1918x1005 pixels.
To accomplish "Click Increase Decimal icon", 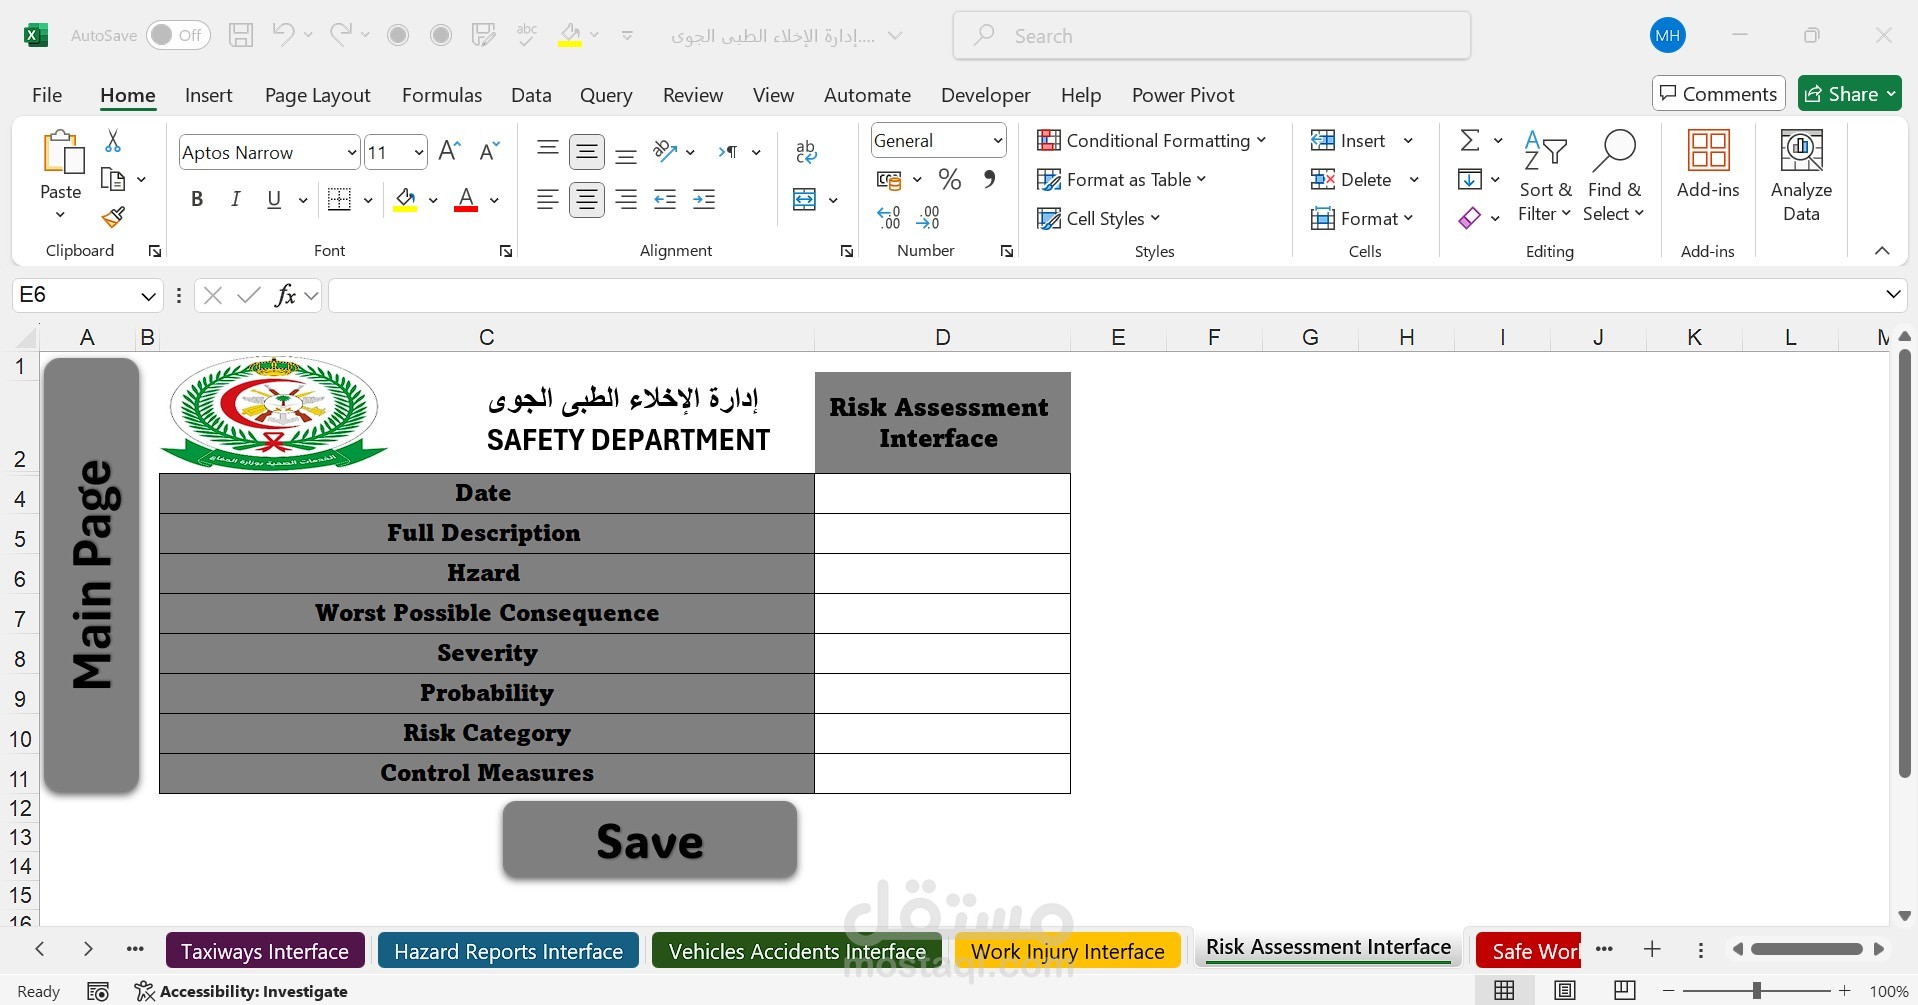I will [888, 217].
